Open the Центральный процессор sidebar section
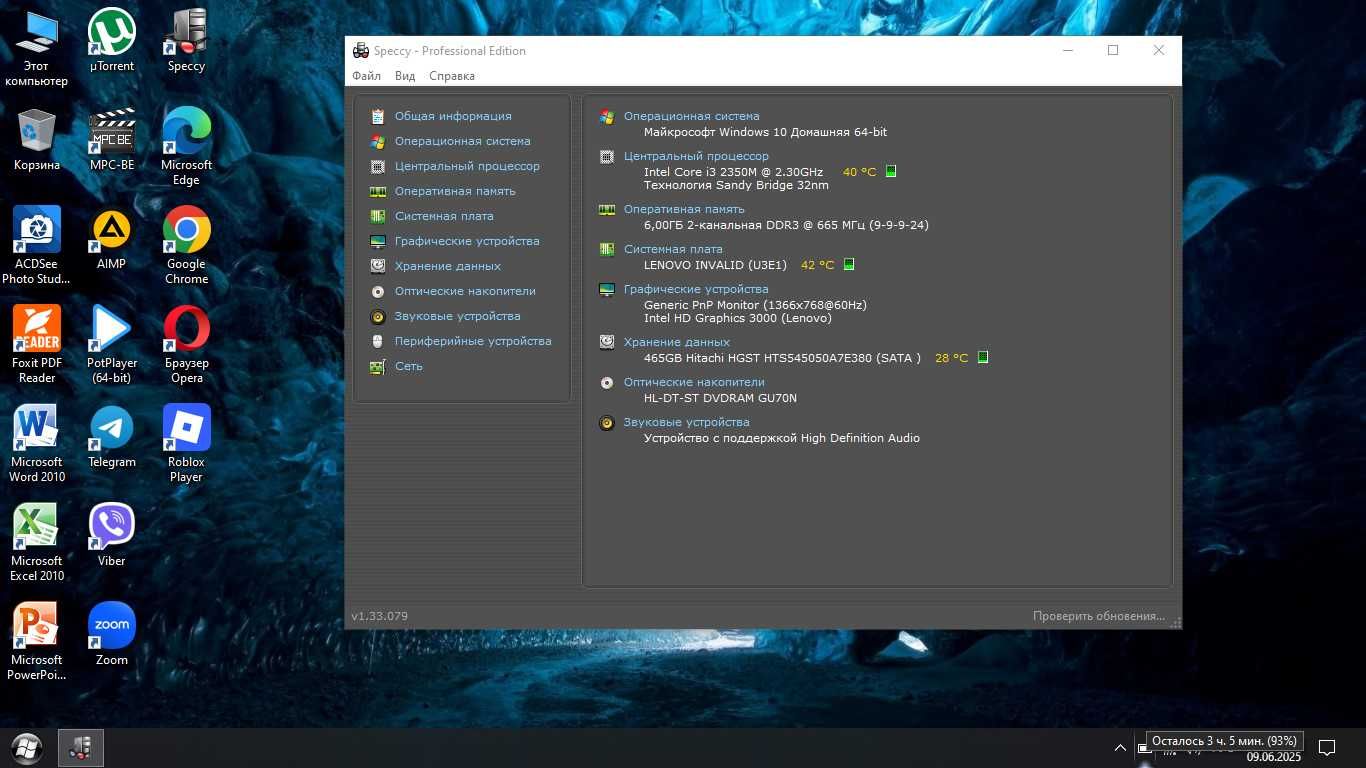This screenshot has height=768, width=1366. coord(467,166)
